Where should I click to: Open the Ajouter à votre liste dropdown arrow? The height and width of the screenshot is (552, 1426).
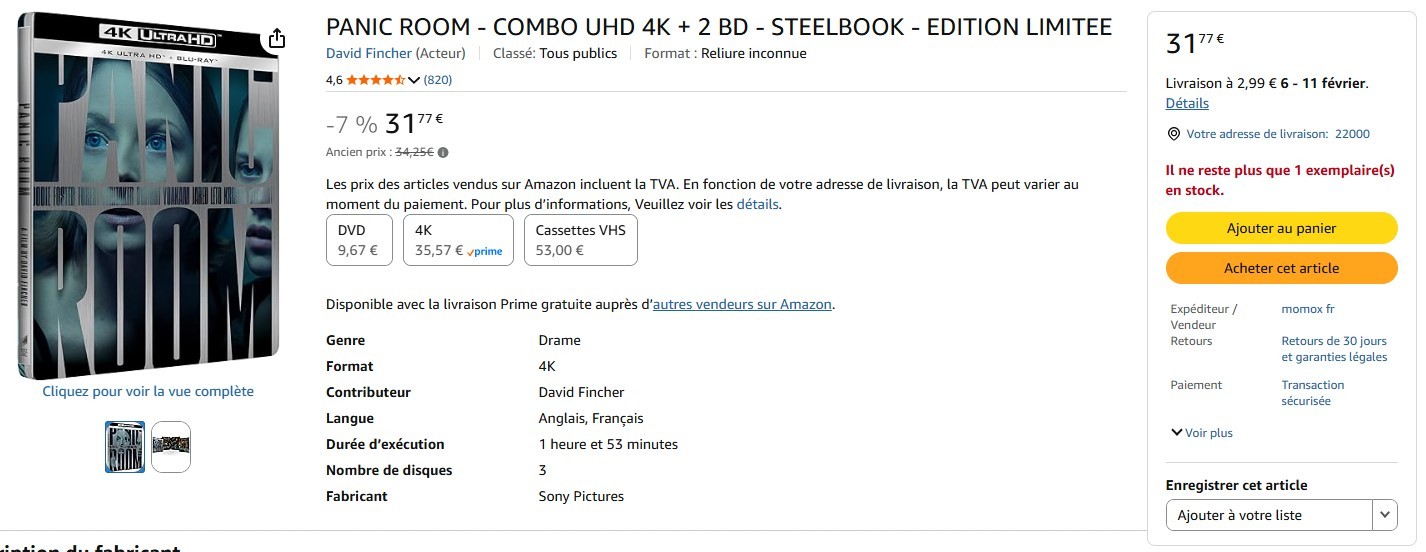coord(1385,515)
